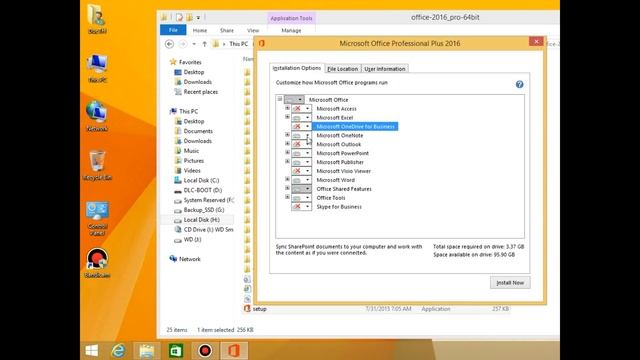Open the Share ribbon tab in Explorer
The height and width of the screenshot is (360, 640).
click(x=227, y=30)
